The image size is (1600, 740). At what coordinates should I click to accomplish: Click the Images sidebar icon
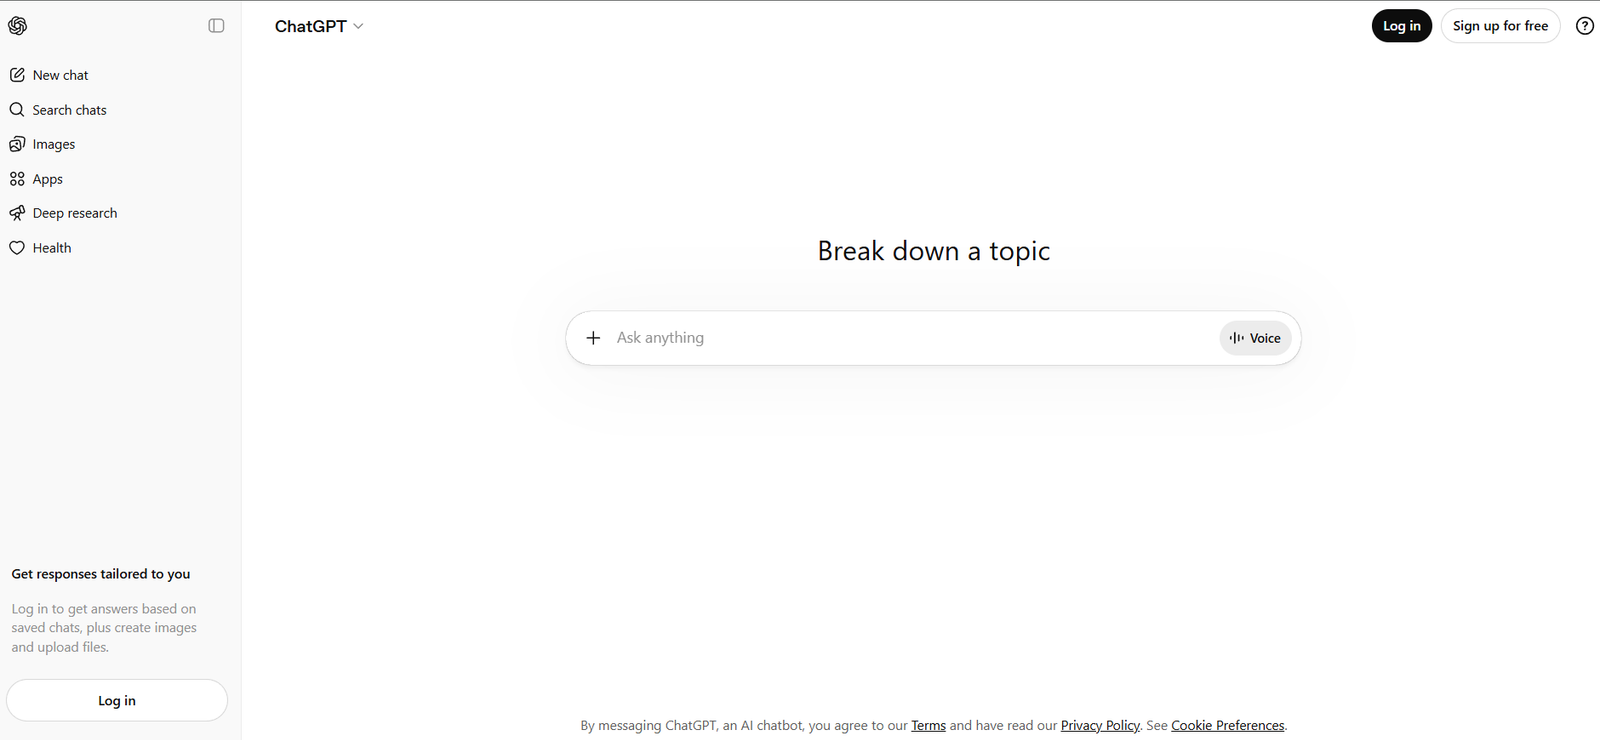point(17,144)
